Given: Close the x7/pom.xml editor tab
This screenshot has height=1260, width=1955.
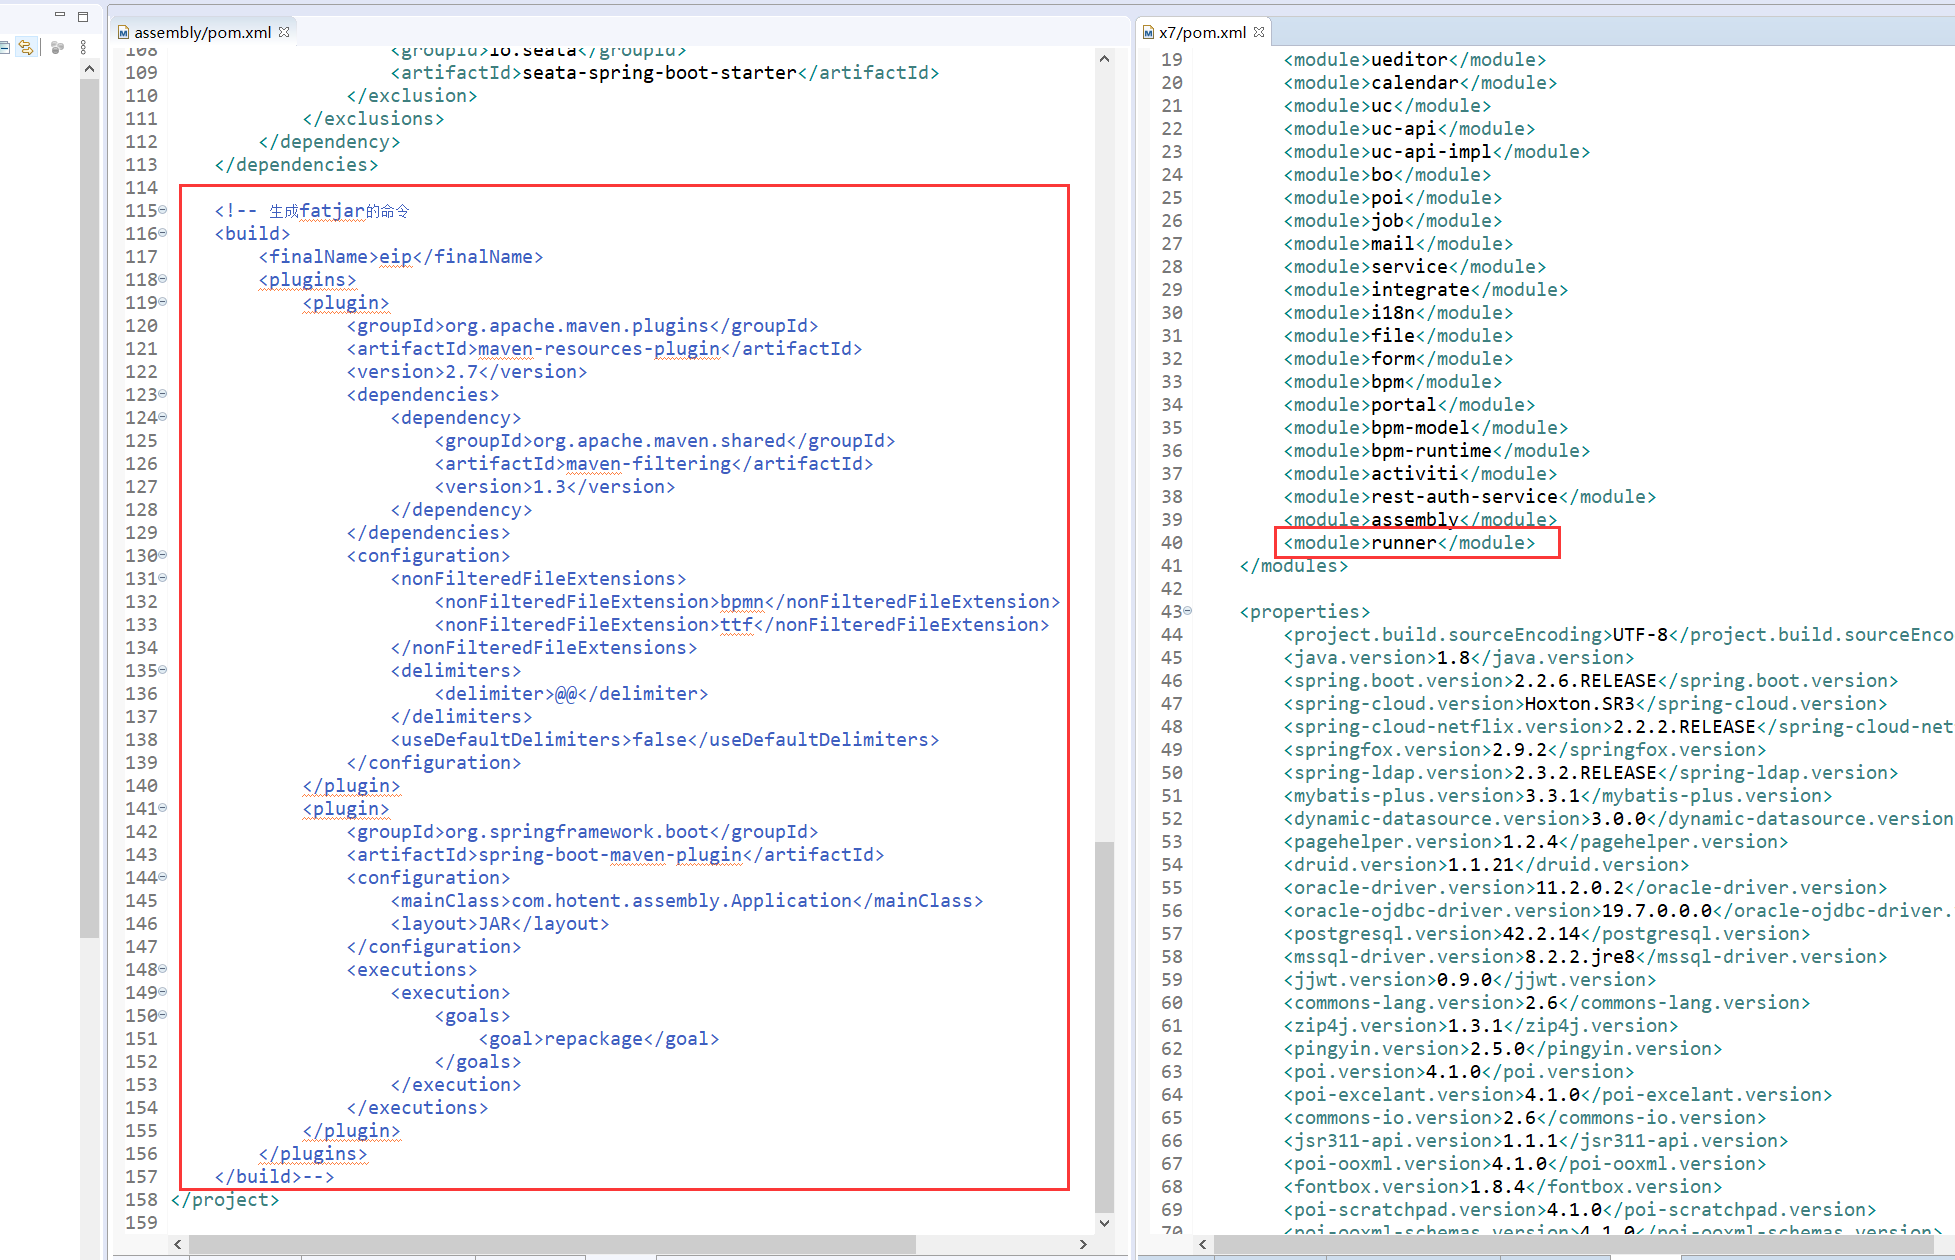Looking at the screenshot, I should (x=1259, y=32).
